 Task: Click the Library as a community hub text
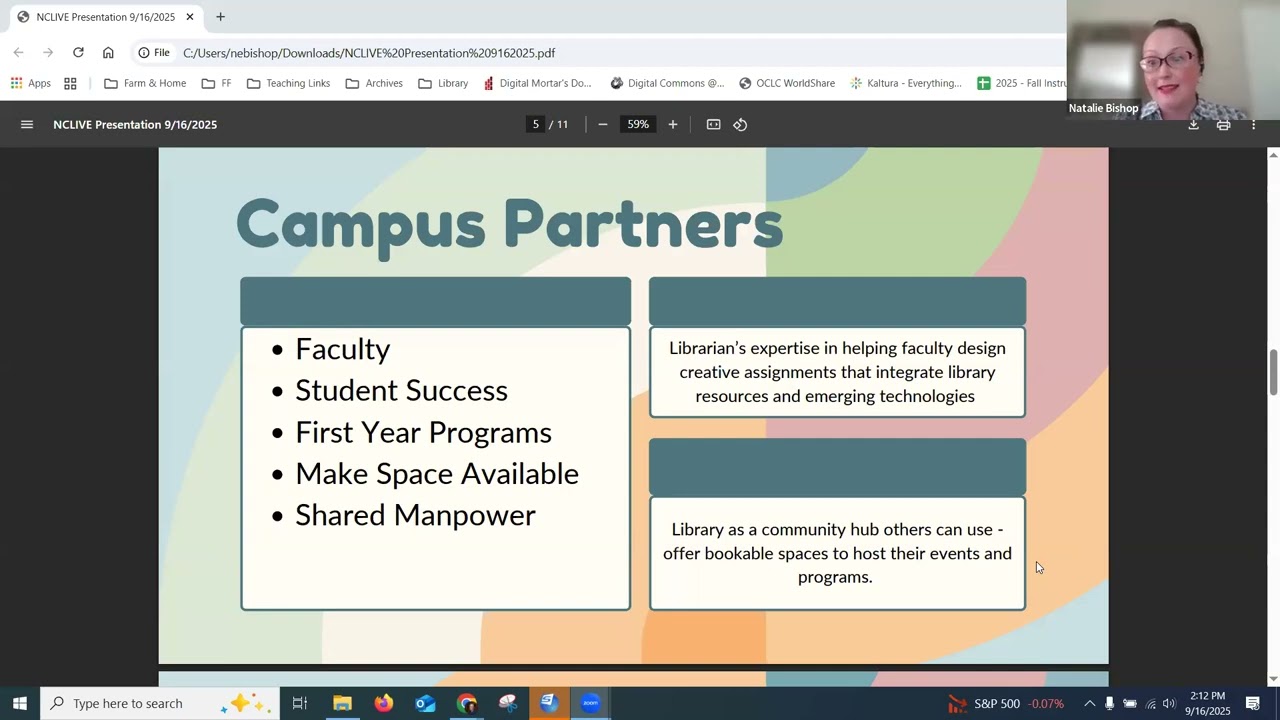click(x=837, y=553)
